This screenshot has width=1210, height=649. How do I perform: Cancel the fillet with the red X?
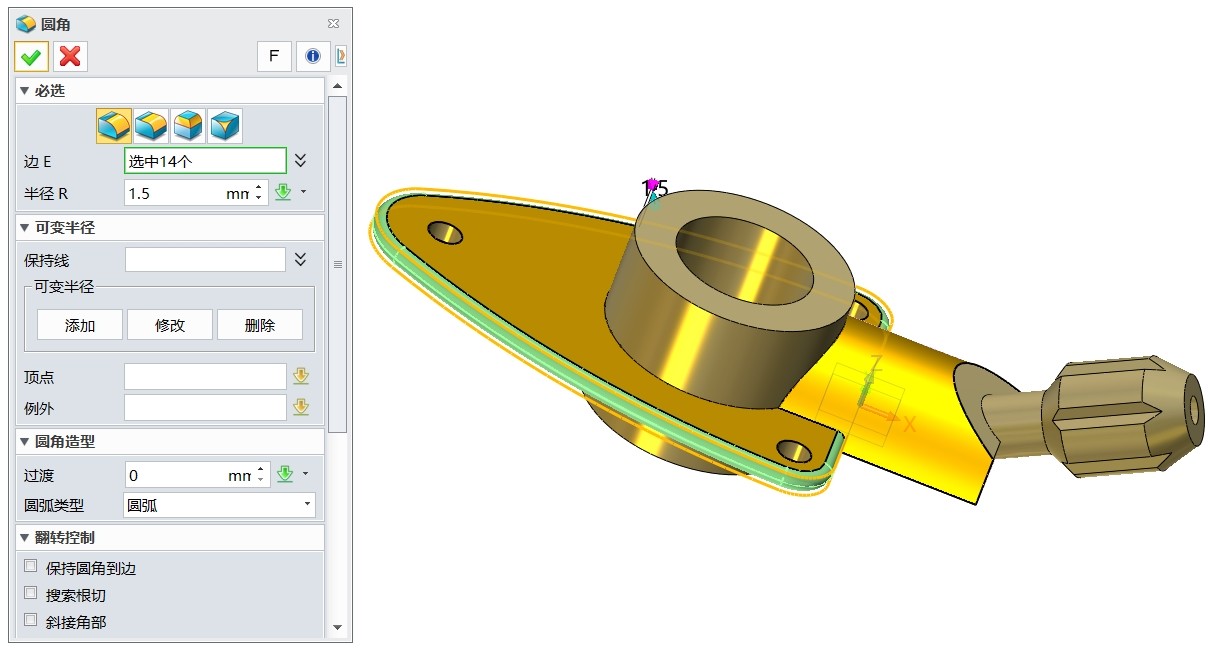70,56
